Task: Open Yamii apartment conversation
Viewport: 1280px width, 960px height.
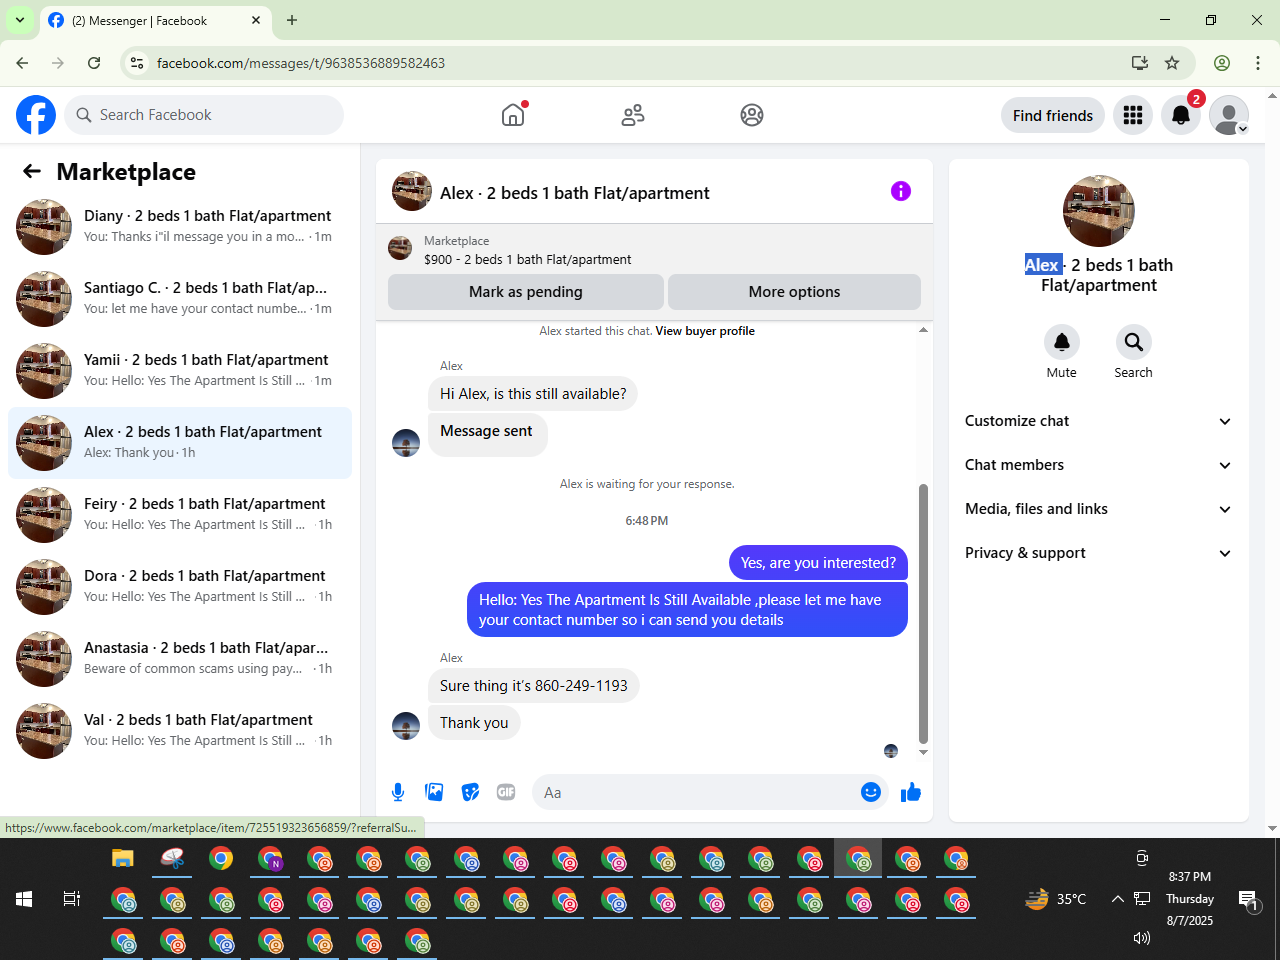Action: 180,371
